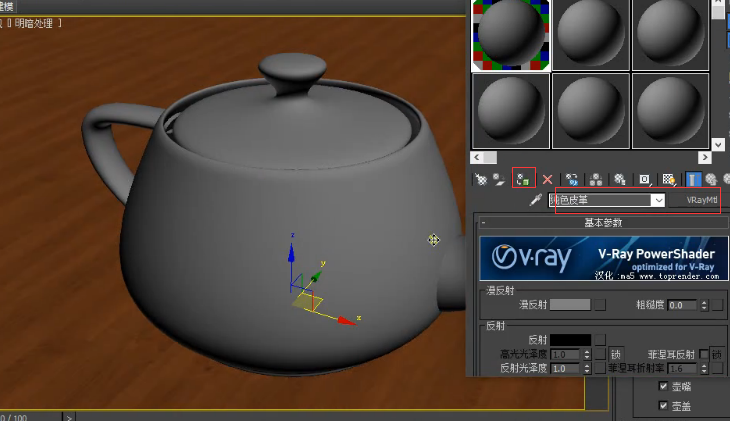Viewport: 730px width, 421px height.
Task: Select the top-right material sample sphere
Action: click(670, 35)
